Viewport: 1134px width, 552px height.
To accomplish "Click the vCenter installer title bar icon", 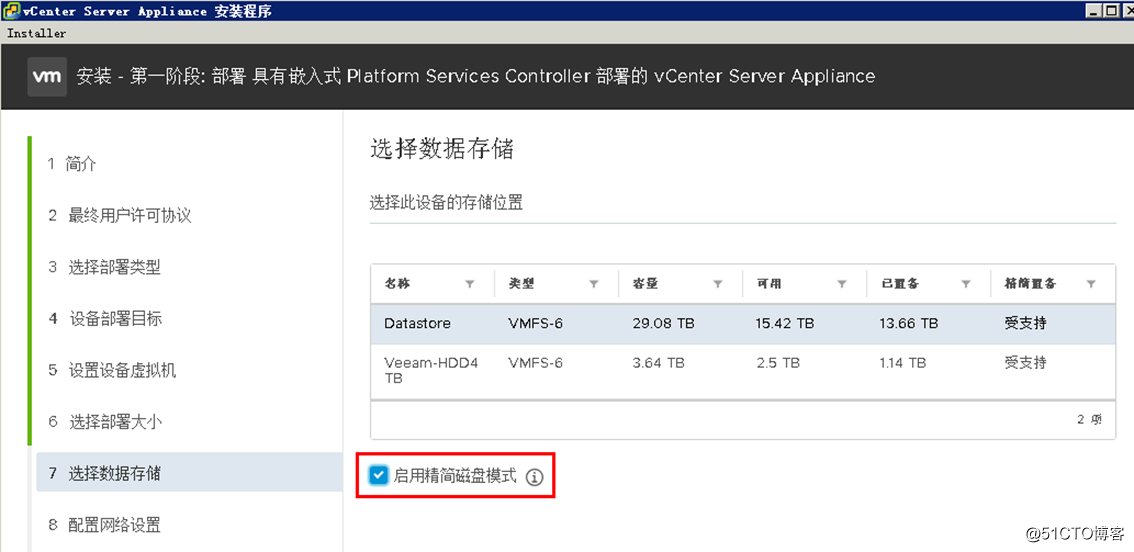I will pyautogui.click(x=10, y=11).
